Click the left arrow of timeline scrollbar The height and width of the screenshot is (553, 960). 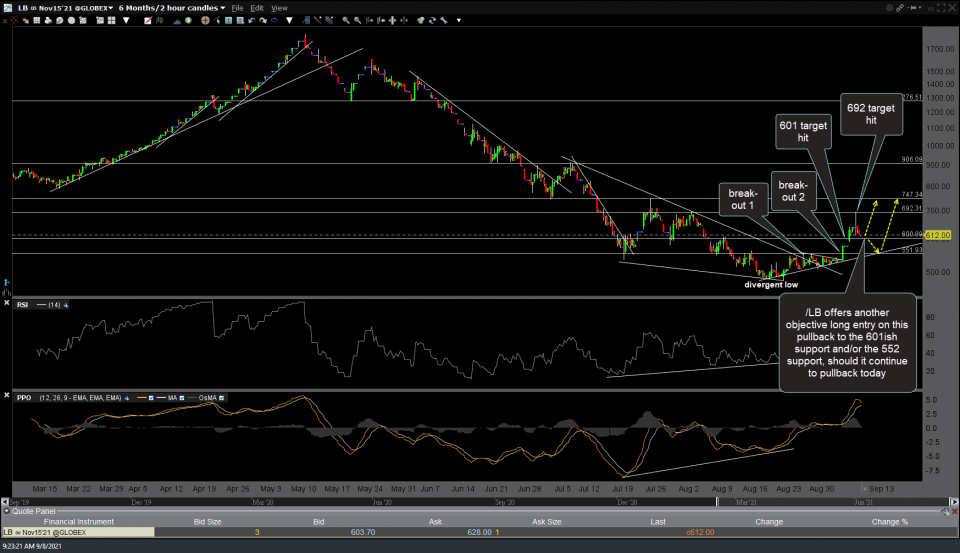(x=5, y=499)
